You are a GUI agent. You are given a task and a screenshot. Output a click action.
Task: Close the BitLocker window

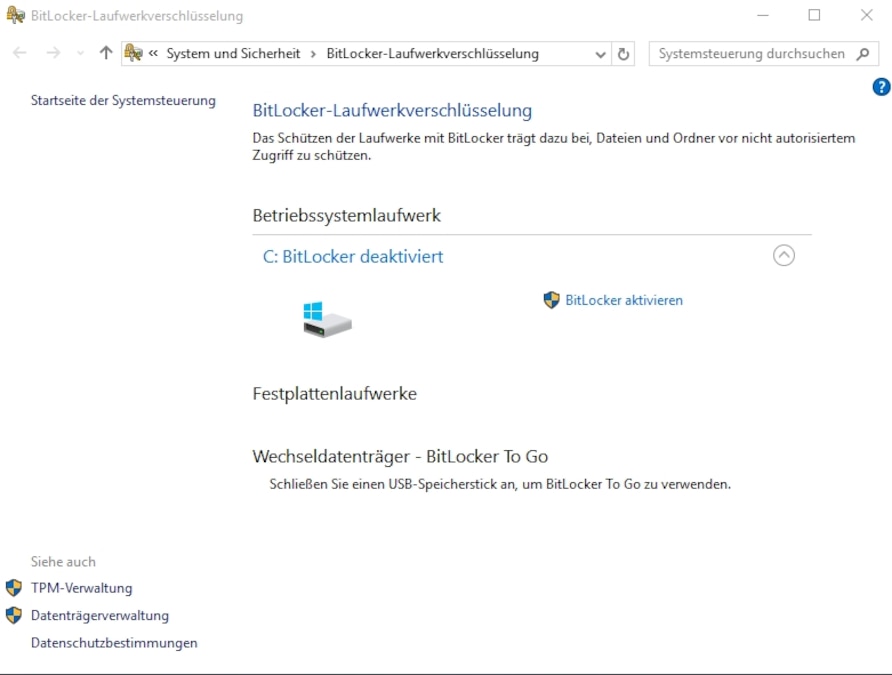[866, 15]
